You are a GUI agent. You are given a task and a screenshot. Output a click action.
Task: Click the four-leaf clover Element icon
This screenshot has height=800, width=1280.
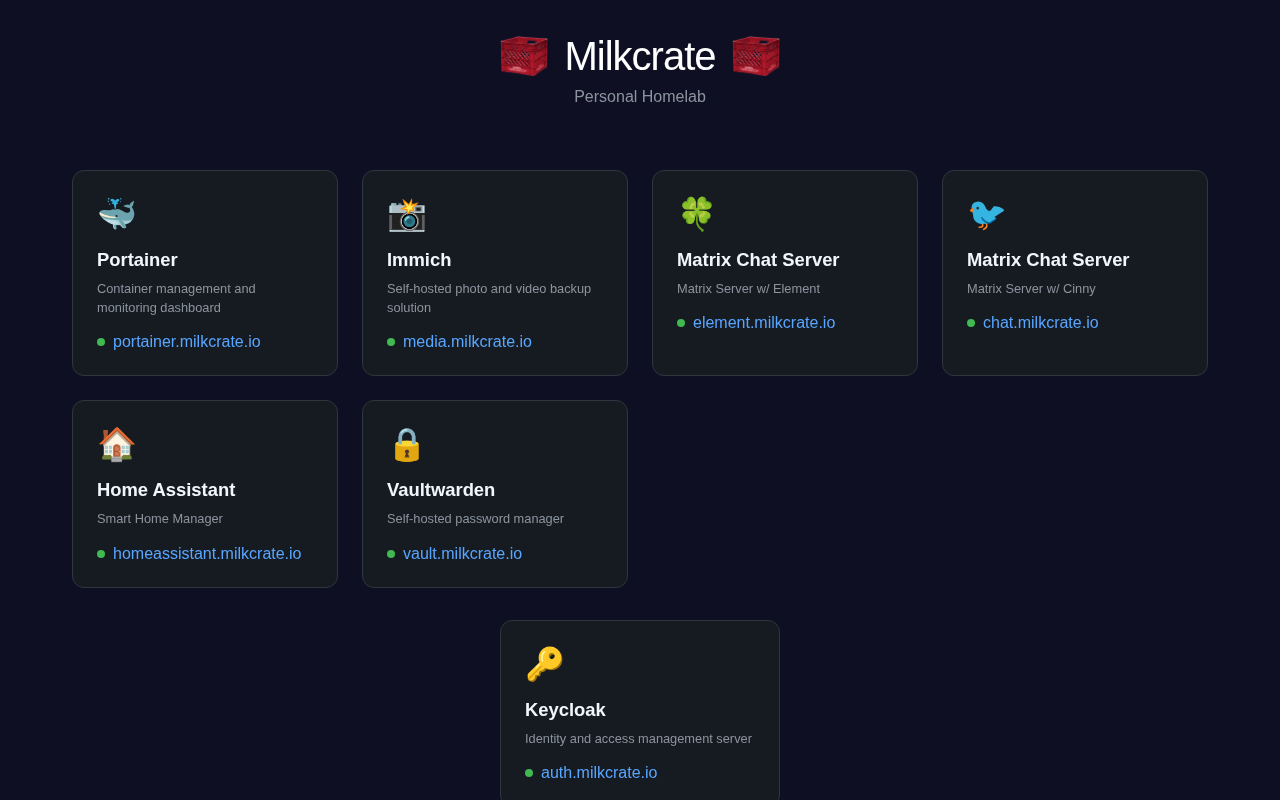click(x=696, y=214)
